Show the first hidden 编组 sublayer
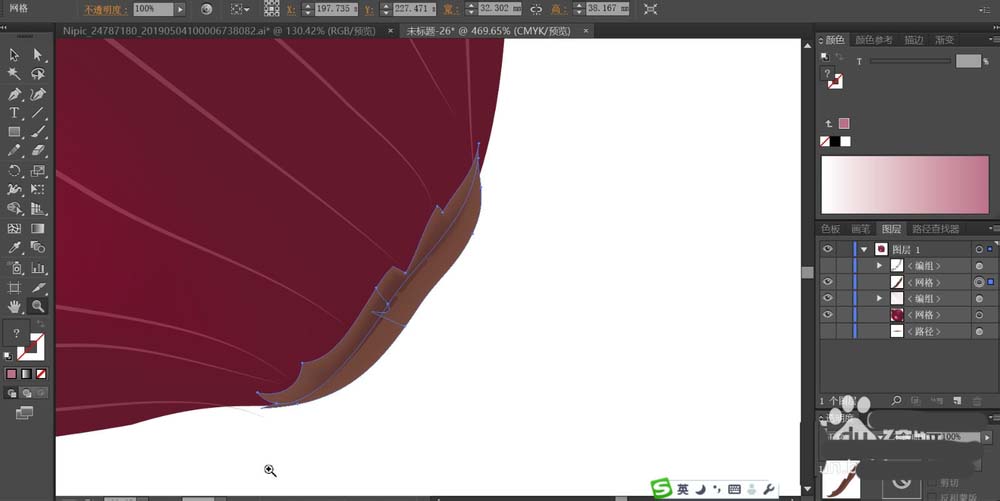 point(828,266)
